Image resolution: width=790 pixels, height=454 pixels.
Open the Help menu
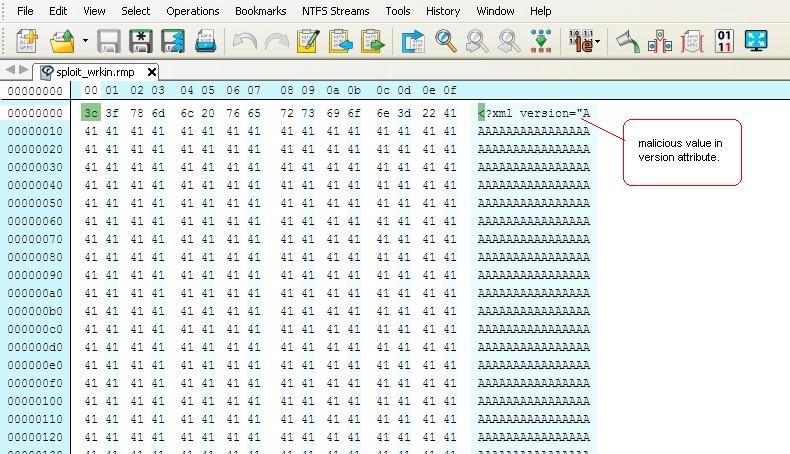tap(541, 11)
